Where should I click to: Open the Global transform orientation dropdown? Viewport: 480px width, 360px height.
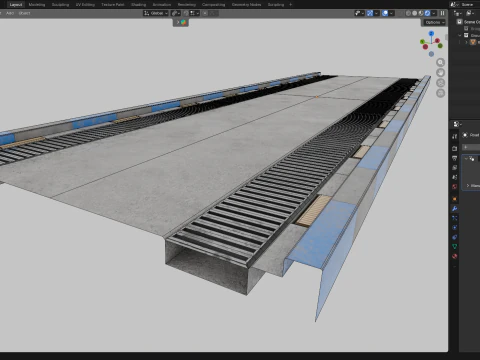pyautogui.click(x=156, y=13)
